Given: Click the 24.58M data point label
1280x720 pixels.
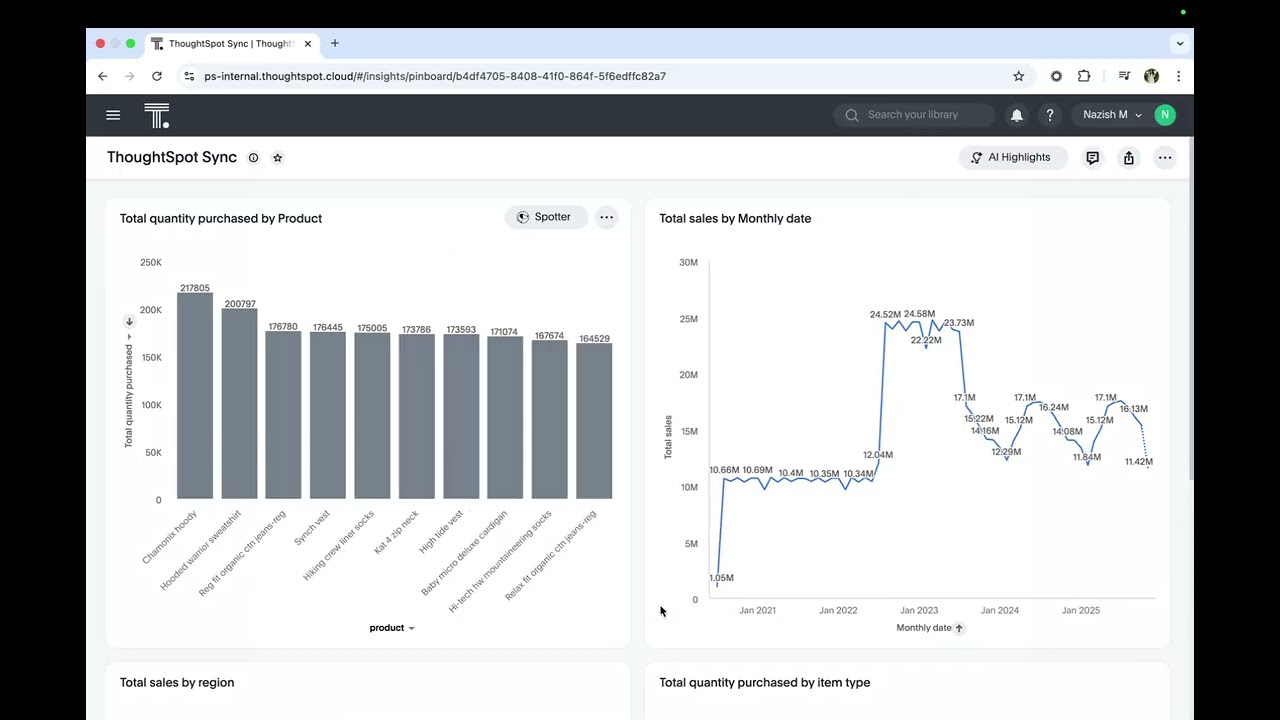Looking at the screenshot, I should point(919,314).
